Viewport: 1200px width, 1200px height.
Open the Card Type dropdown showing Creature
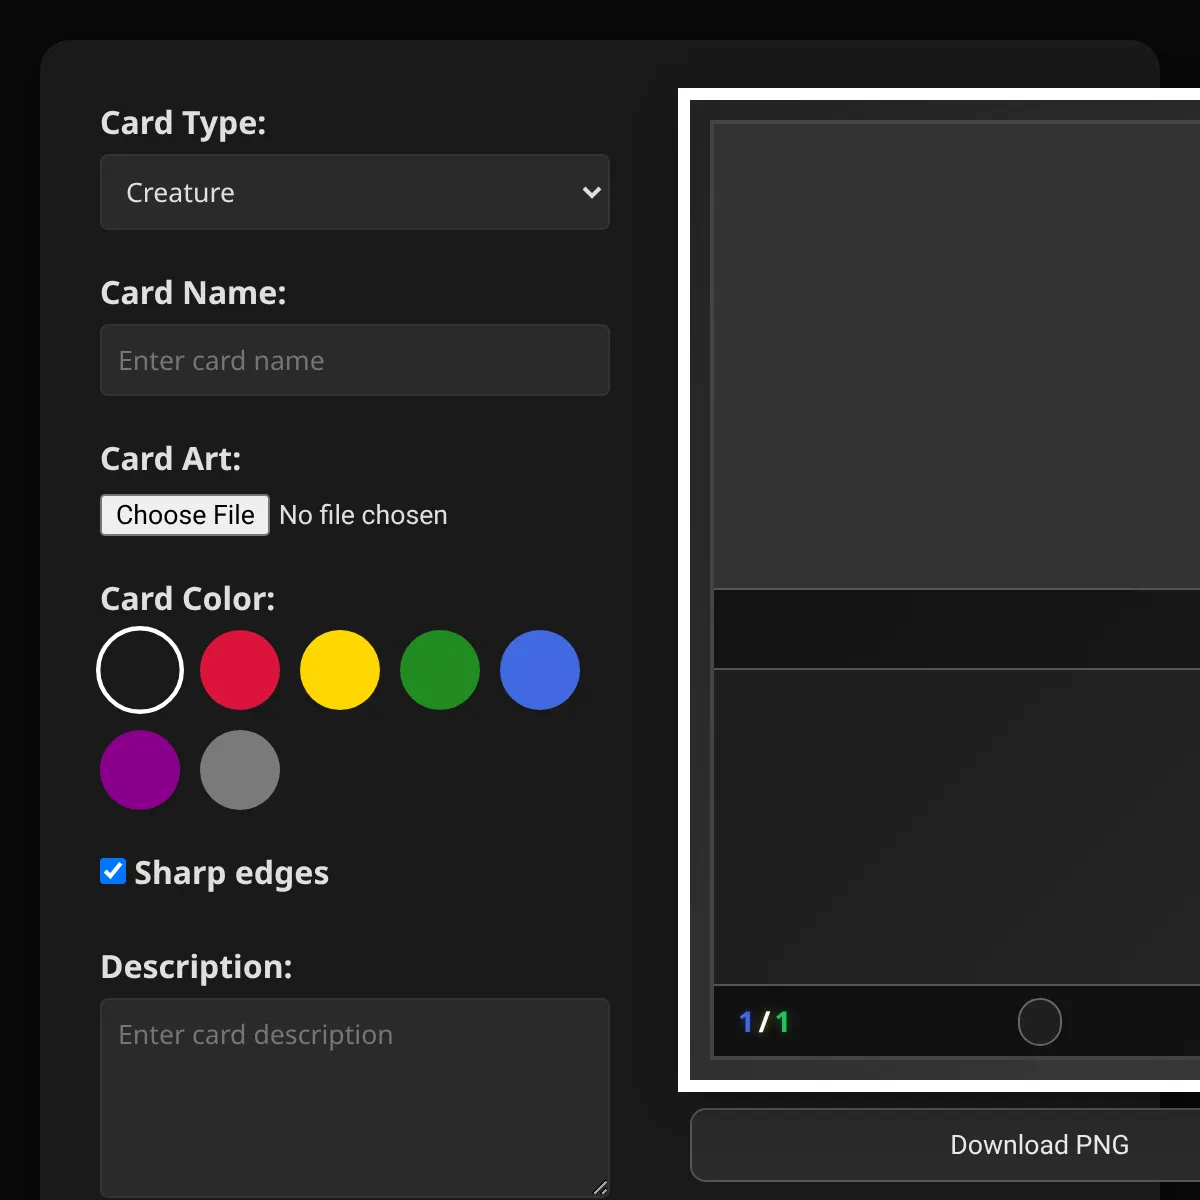(355, 192)
